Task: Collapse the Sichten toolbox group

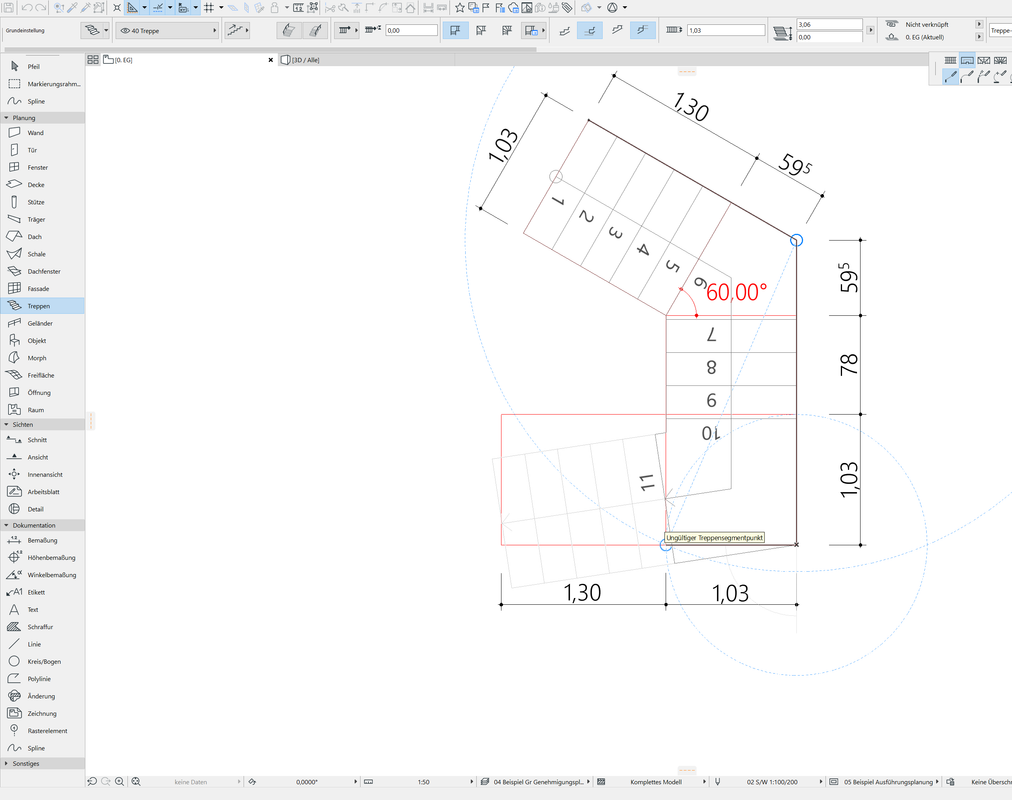Action: click(43, 425)
